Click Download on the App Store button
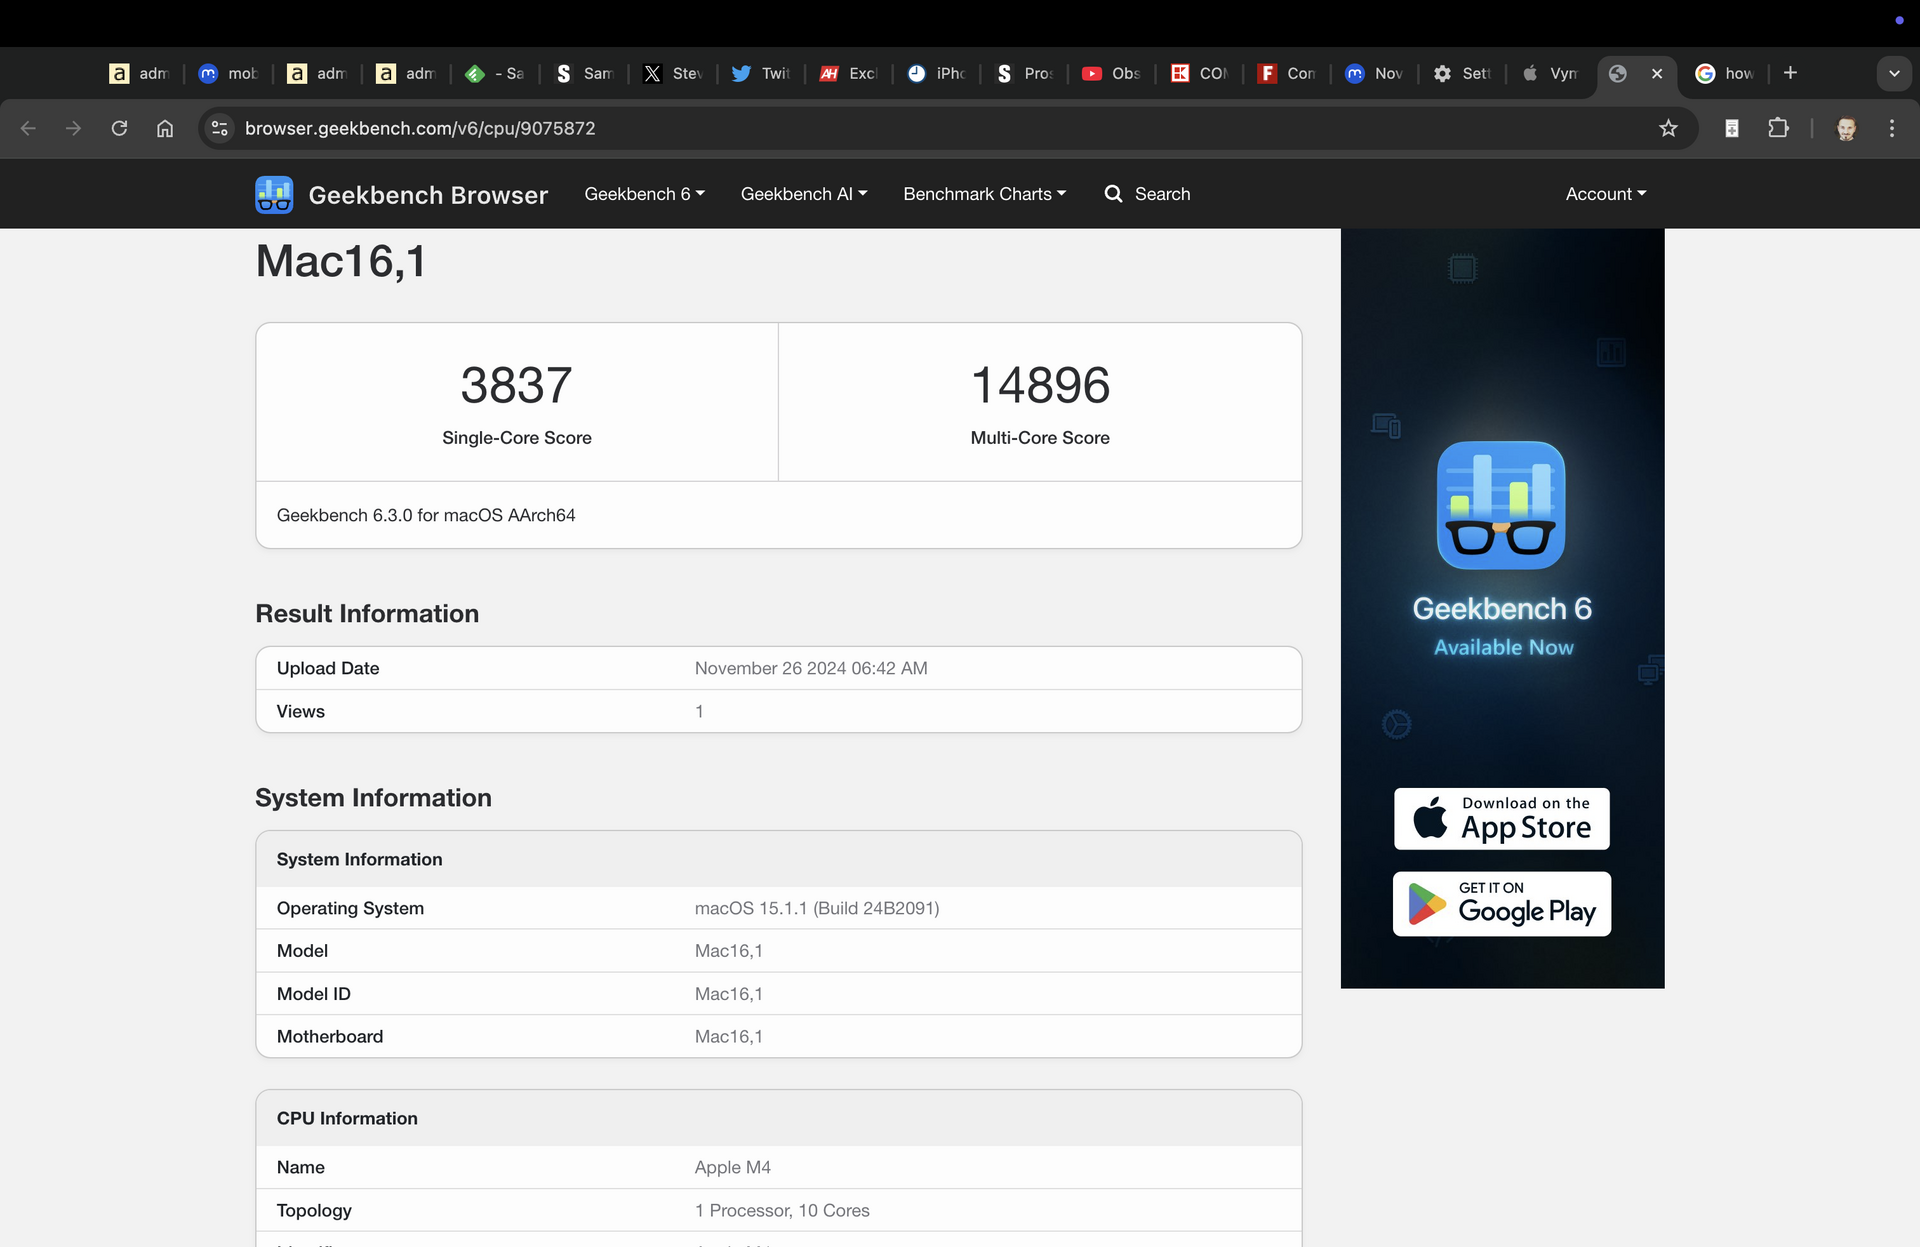 pos(1501,819)
